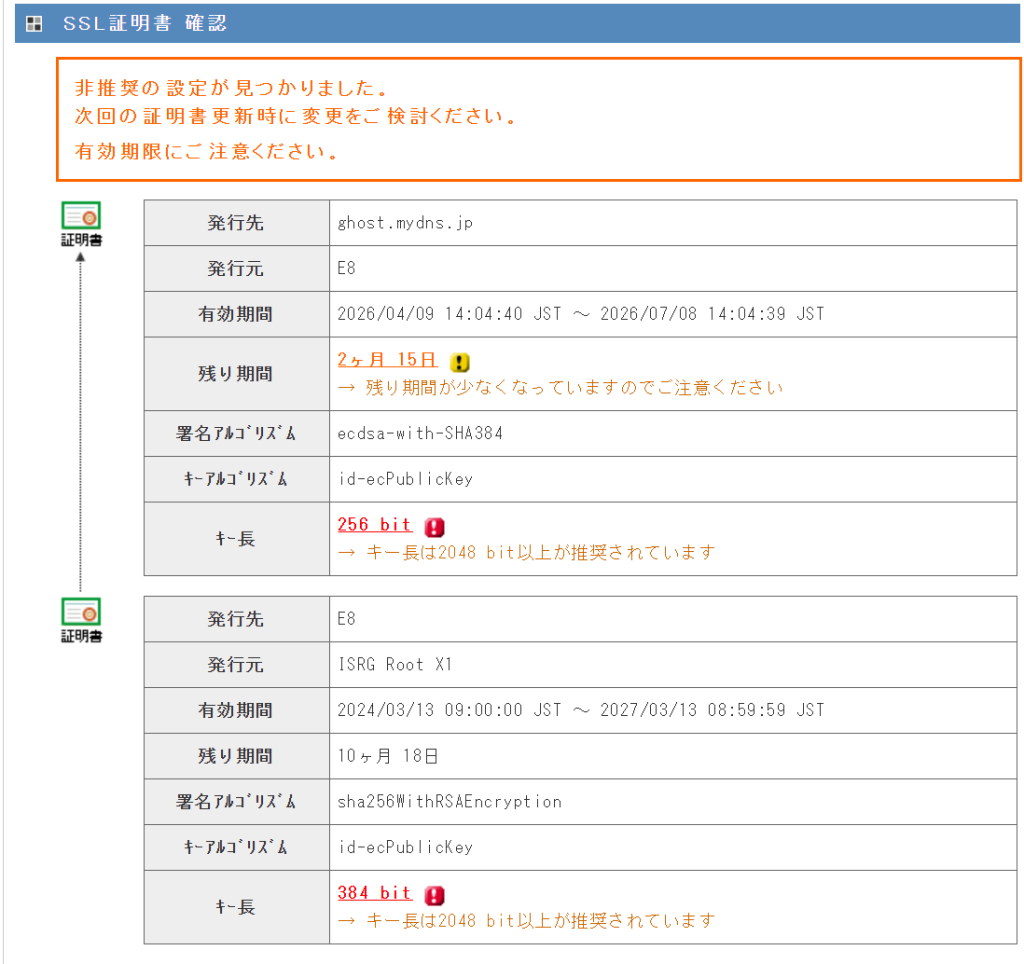
Task: Click the upward arrow linking the two certificates
Action: [x=80, y=423]
